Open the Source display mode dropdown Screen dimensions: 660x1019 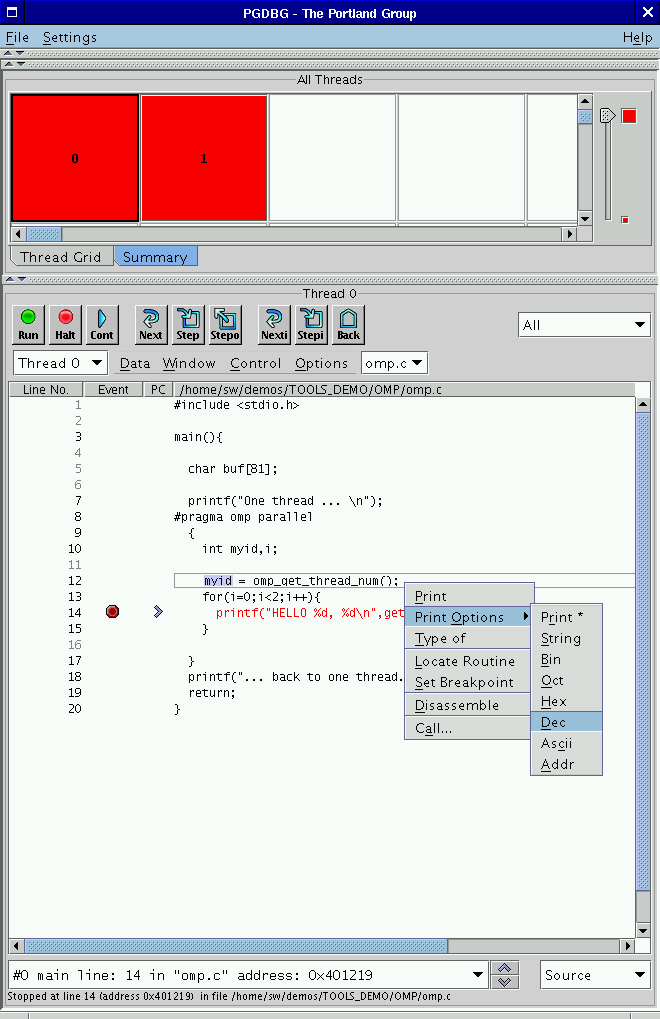point(595,975)
